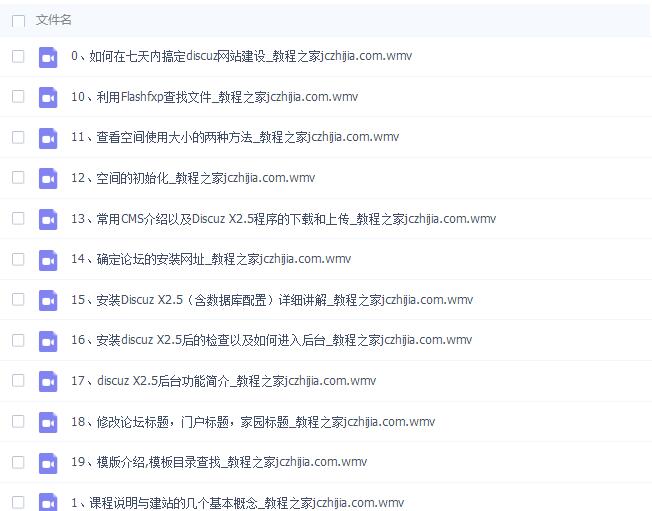Open file 10、利用Flashfxp查找文件_教程之家jczhijia.com.wmv
652x511 pixels.
214,96
